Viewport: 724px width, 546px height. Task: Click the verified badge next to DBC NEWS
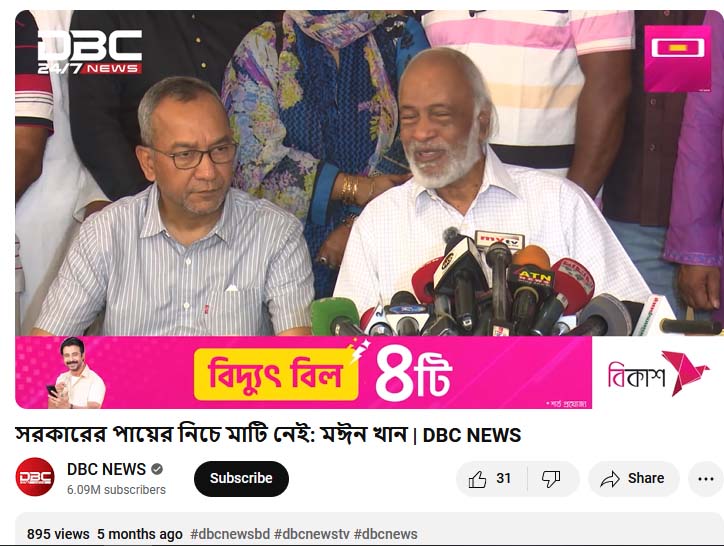pos(157,469)
